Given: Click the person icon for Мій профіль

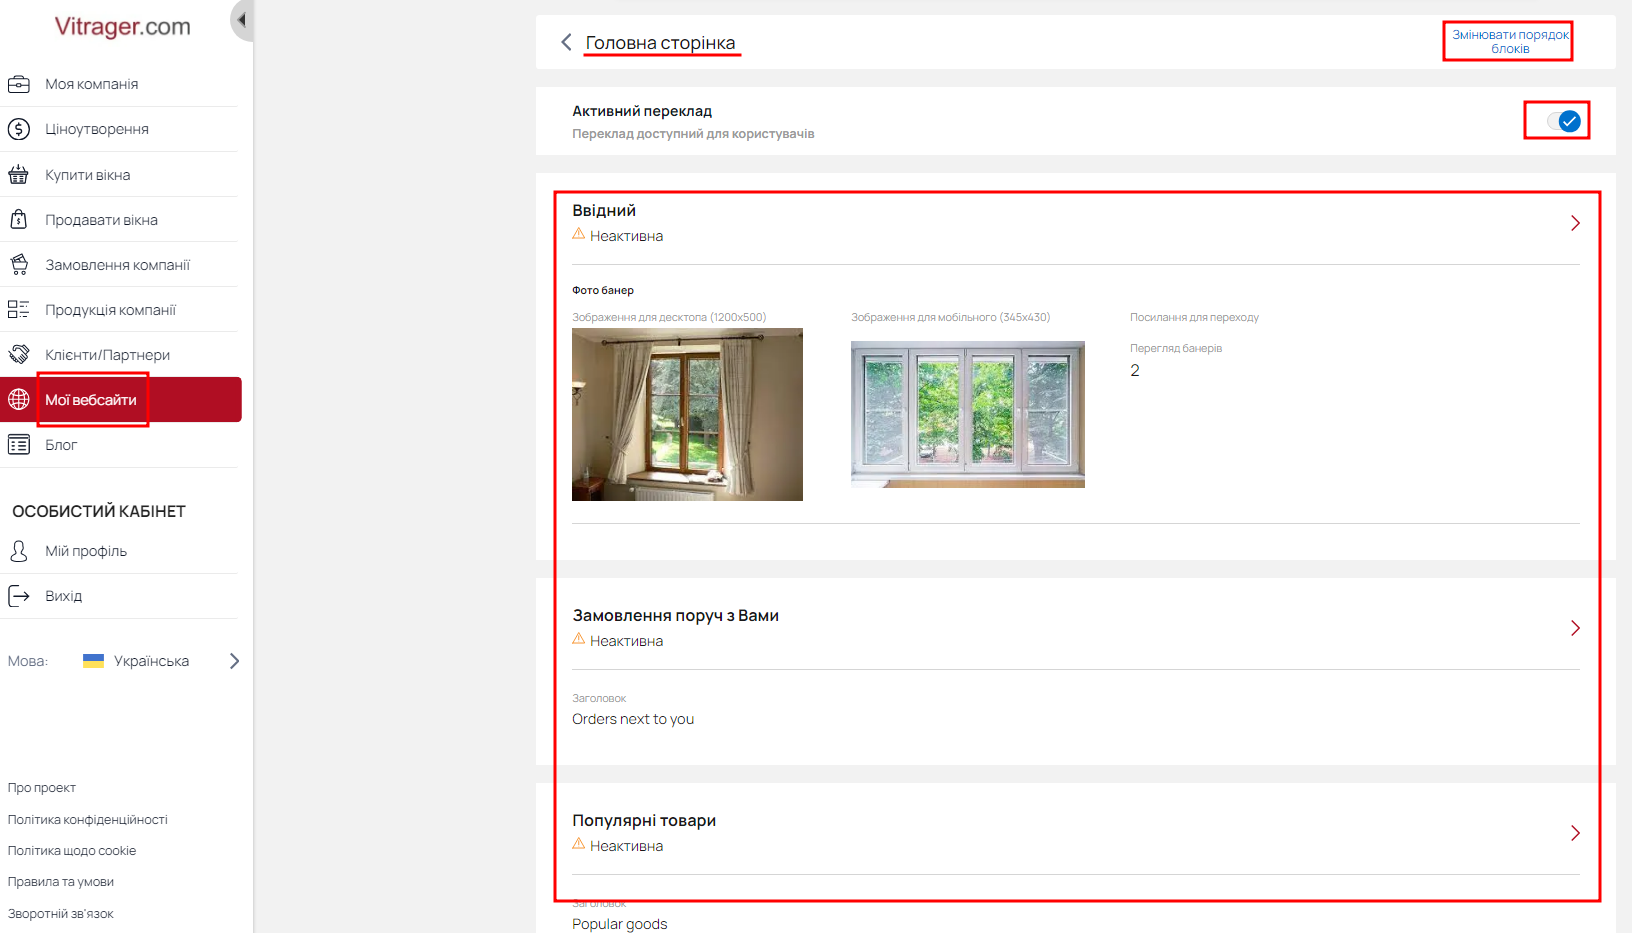Looking at the screenshot, I should point(19,551).
